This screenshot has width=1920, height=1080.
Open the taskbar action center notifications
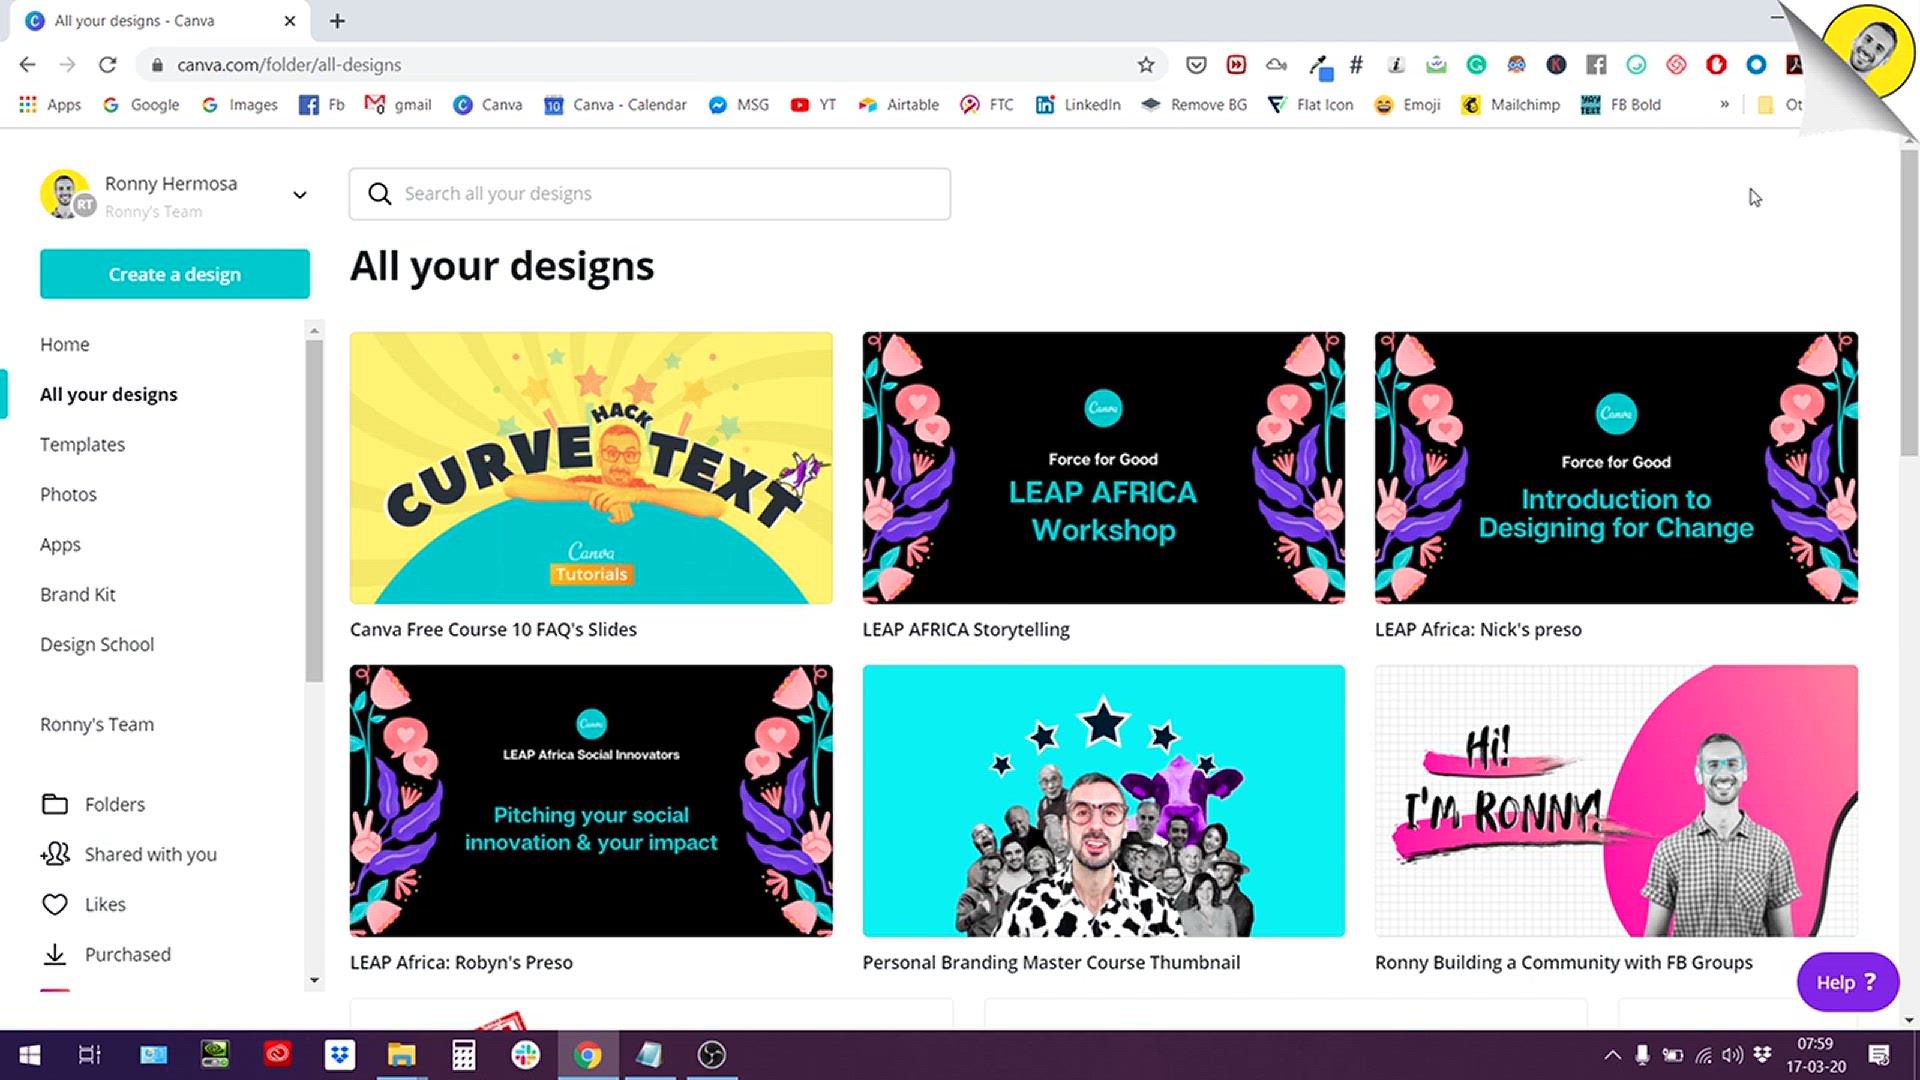(x=1879, y=1055)
